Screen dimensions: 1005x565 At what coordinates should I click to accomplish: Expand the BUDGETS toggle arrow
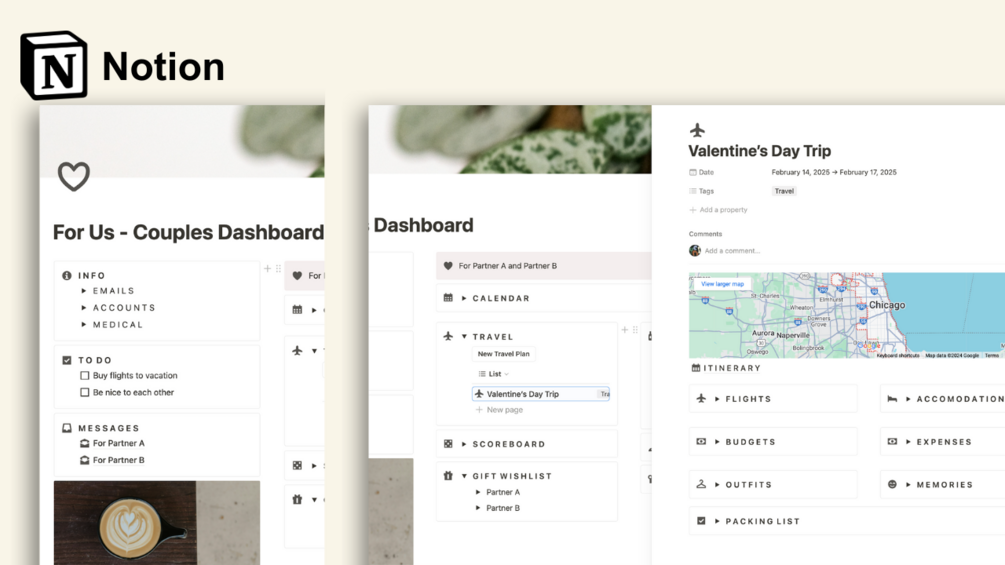(717, 442)
